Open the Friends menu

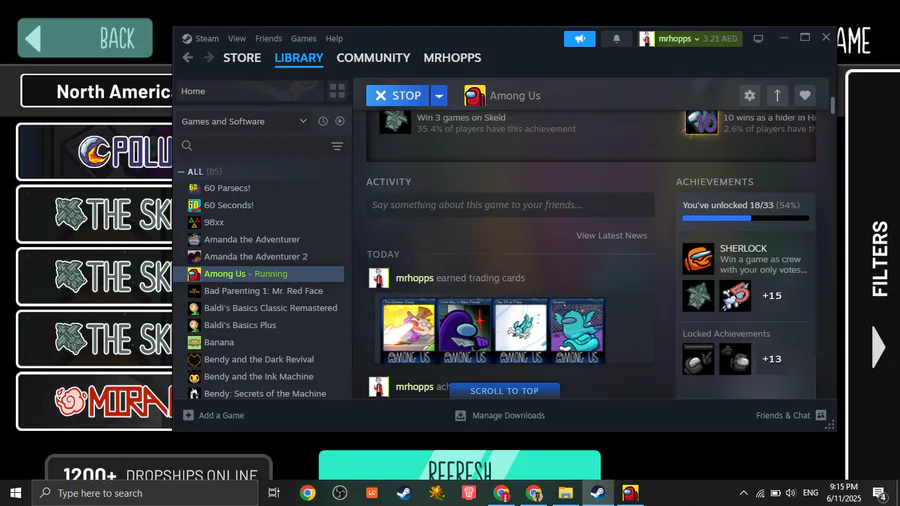[x=268, y=38]
